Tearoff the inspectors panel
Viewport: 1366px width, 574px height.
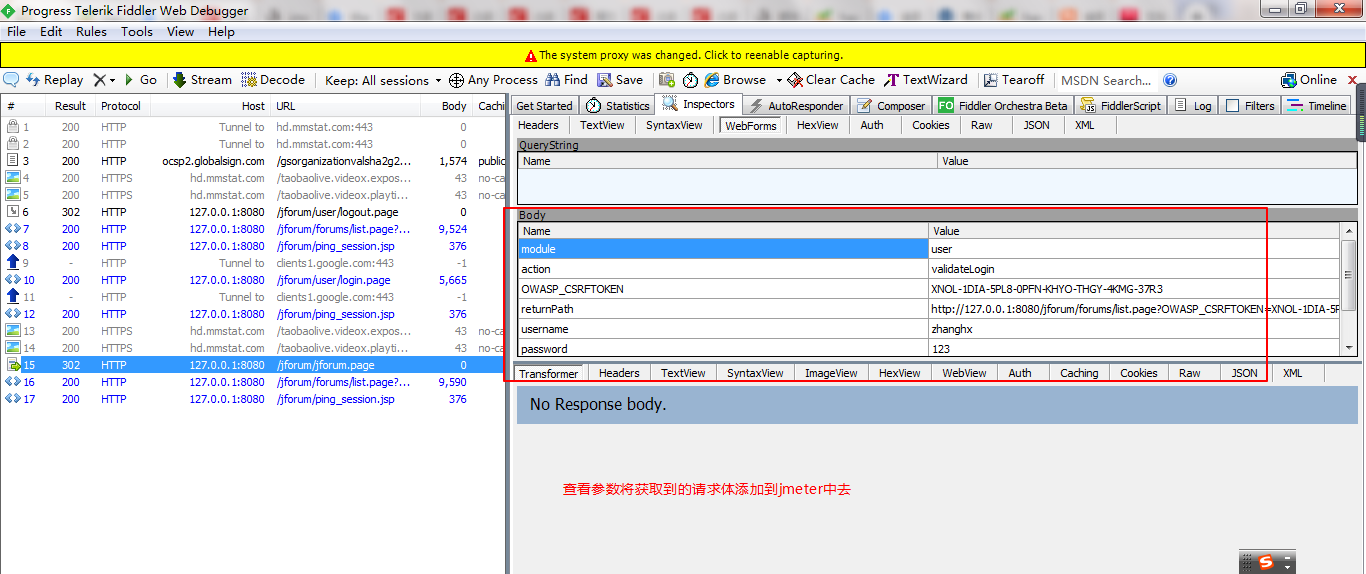point(1014,80)
